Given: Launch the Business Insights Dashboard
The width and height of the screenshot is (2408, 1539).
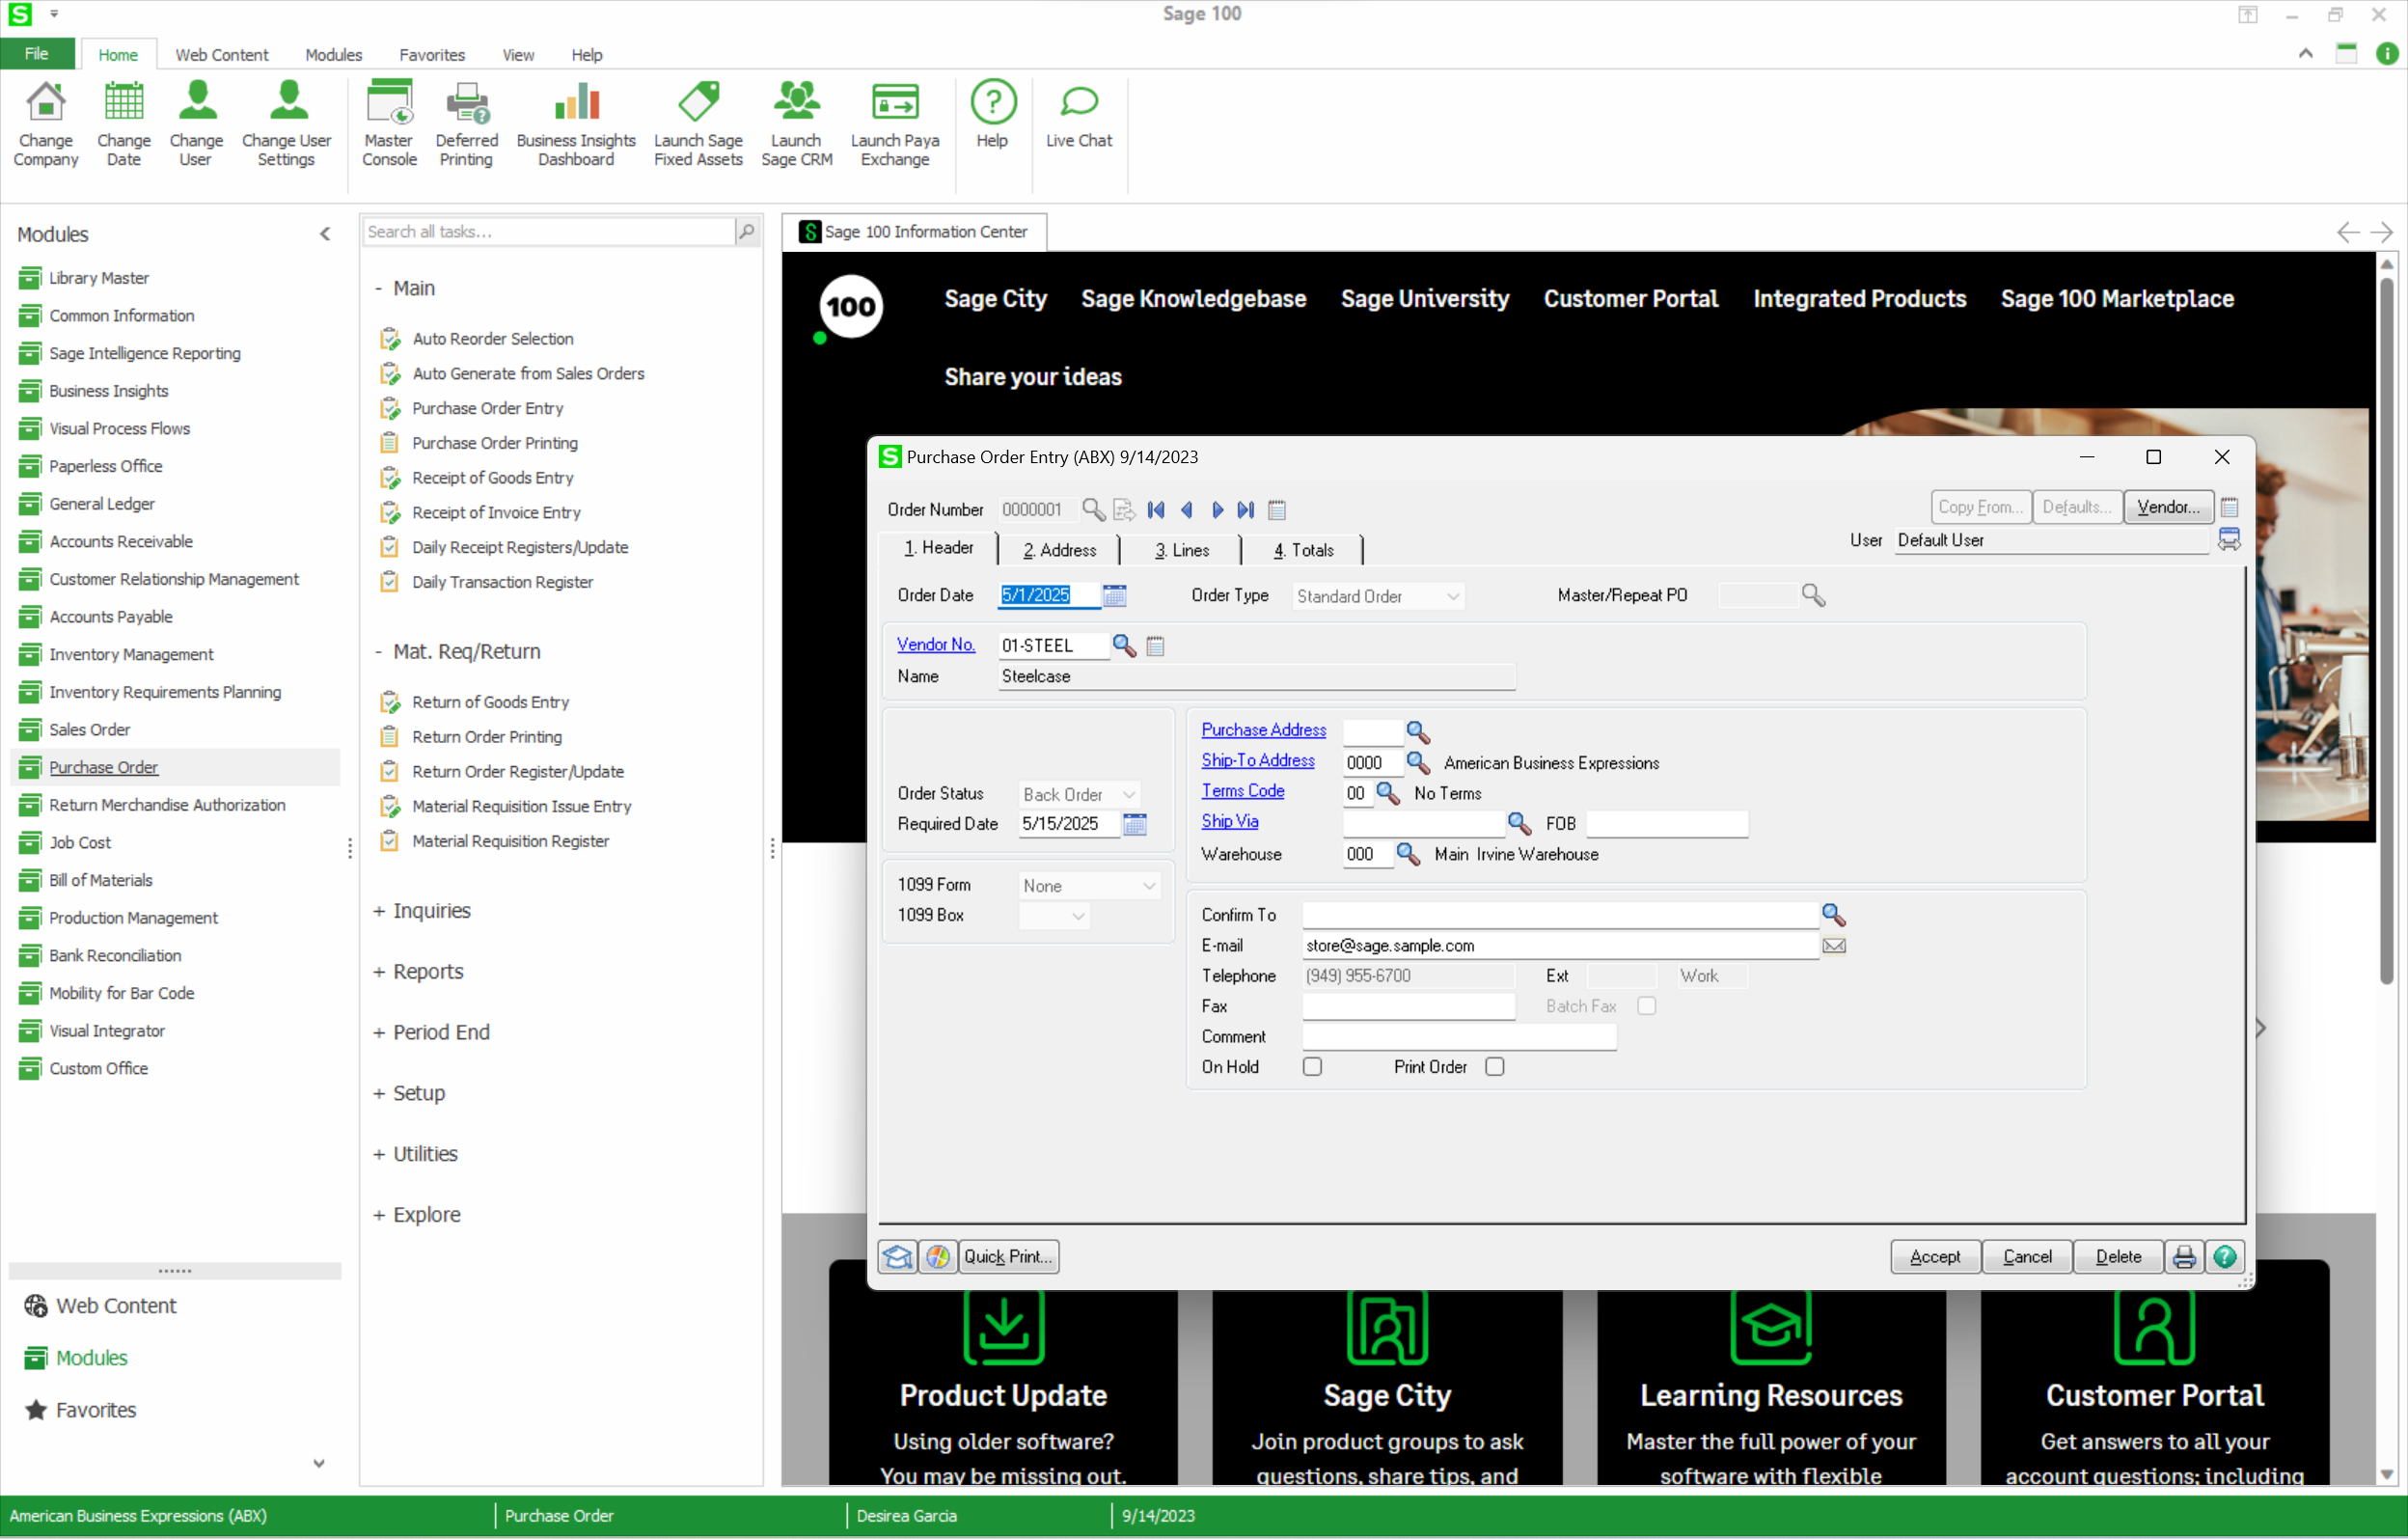Looking at the screenshot, I should click(576, 122).
